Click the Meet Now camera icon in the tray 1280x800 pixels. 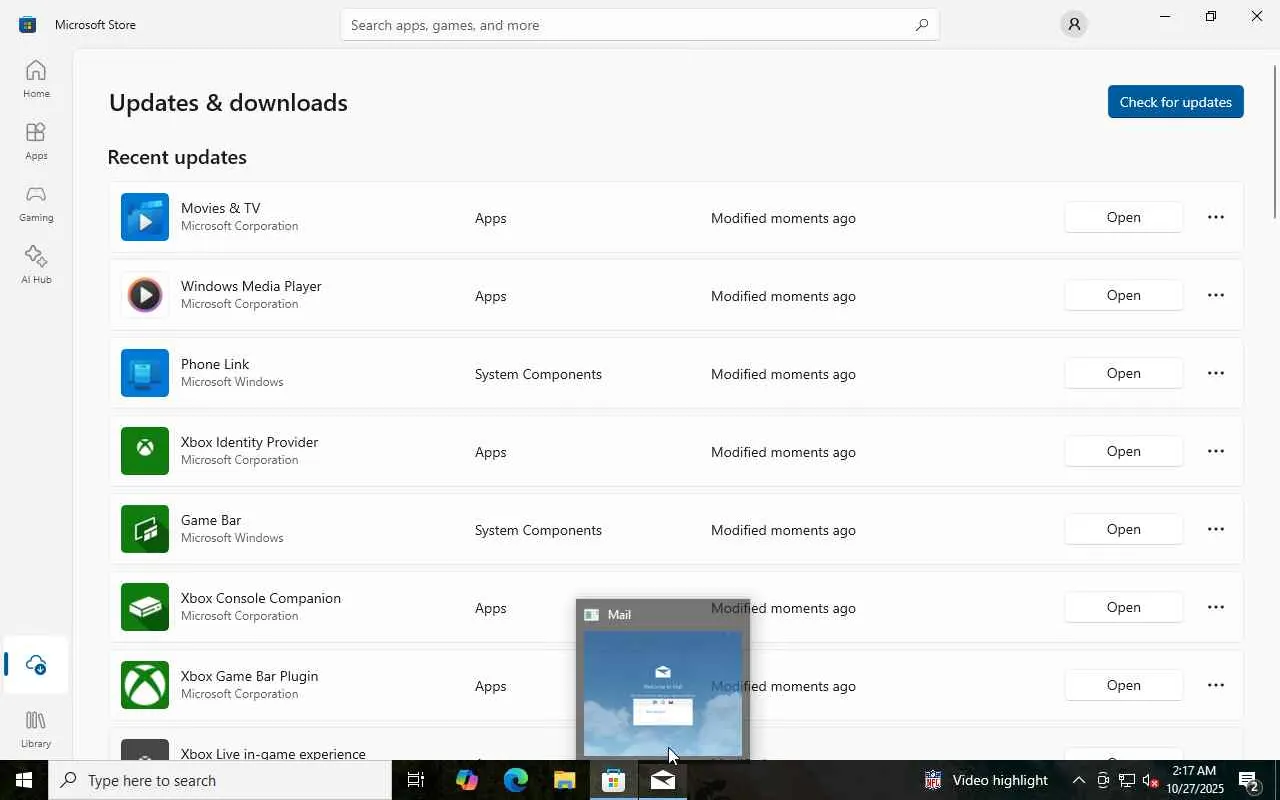[x=1103, y=780]
